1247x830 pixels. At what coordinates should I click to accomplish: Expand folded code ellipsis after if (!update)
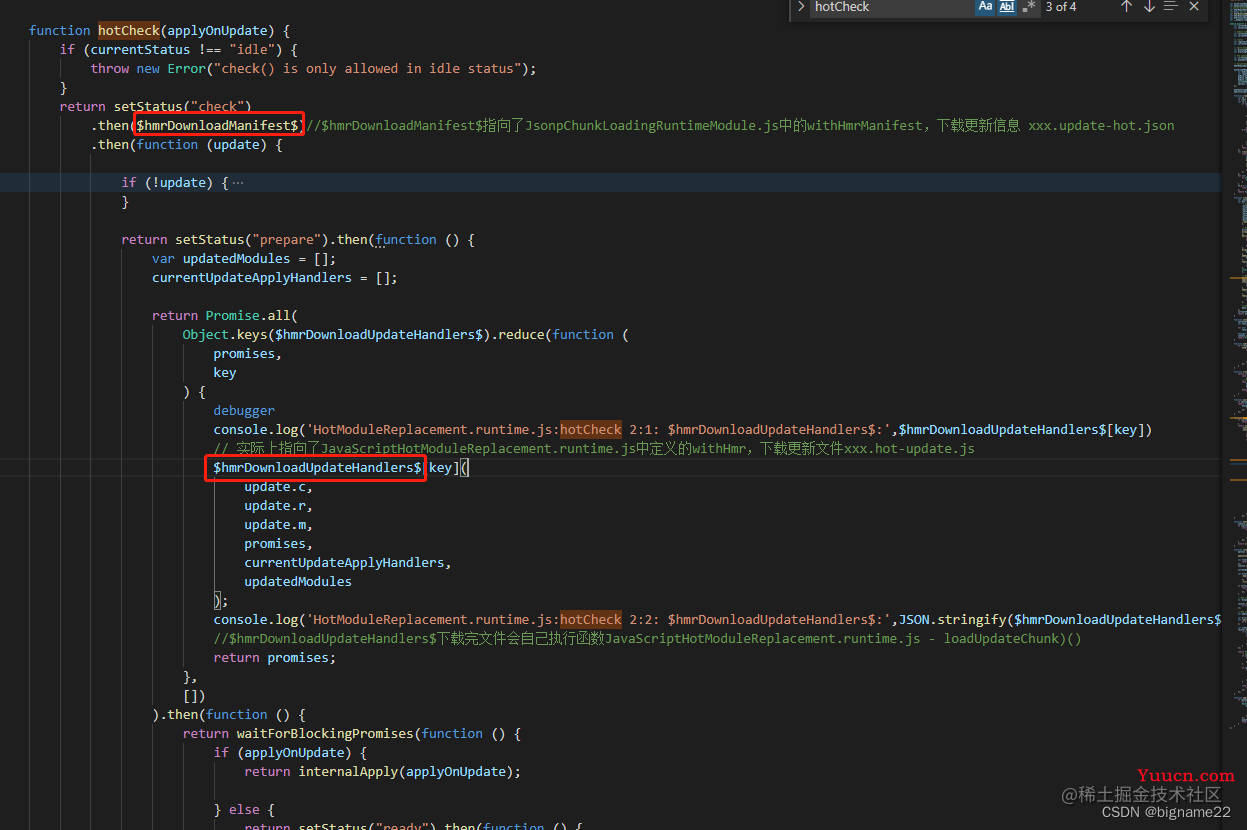point(237,183)
